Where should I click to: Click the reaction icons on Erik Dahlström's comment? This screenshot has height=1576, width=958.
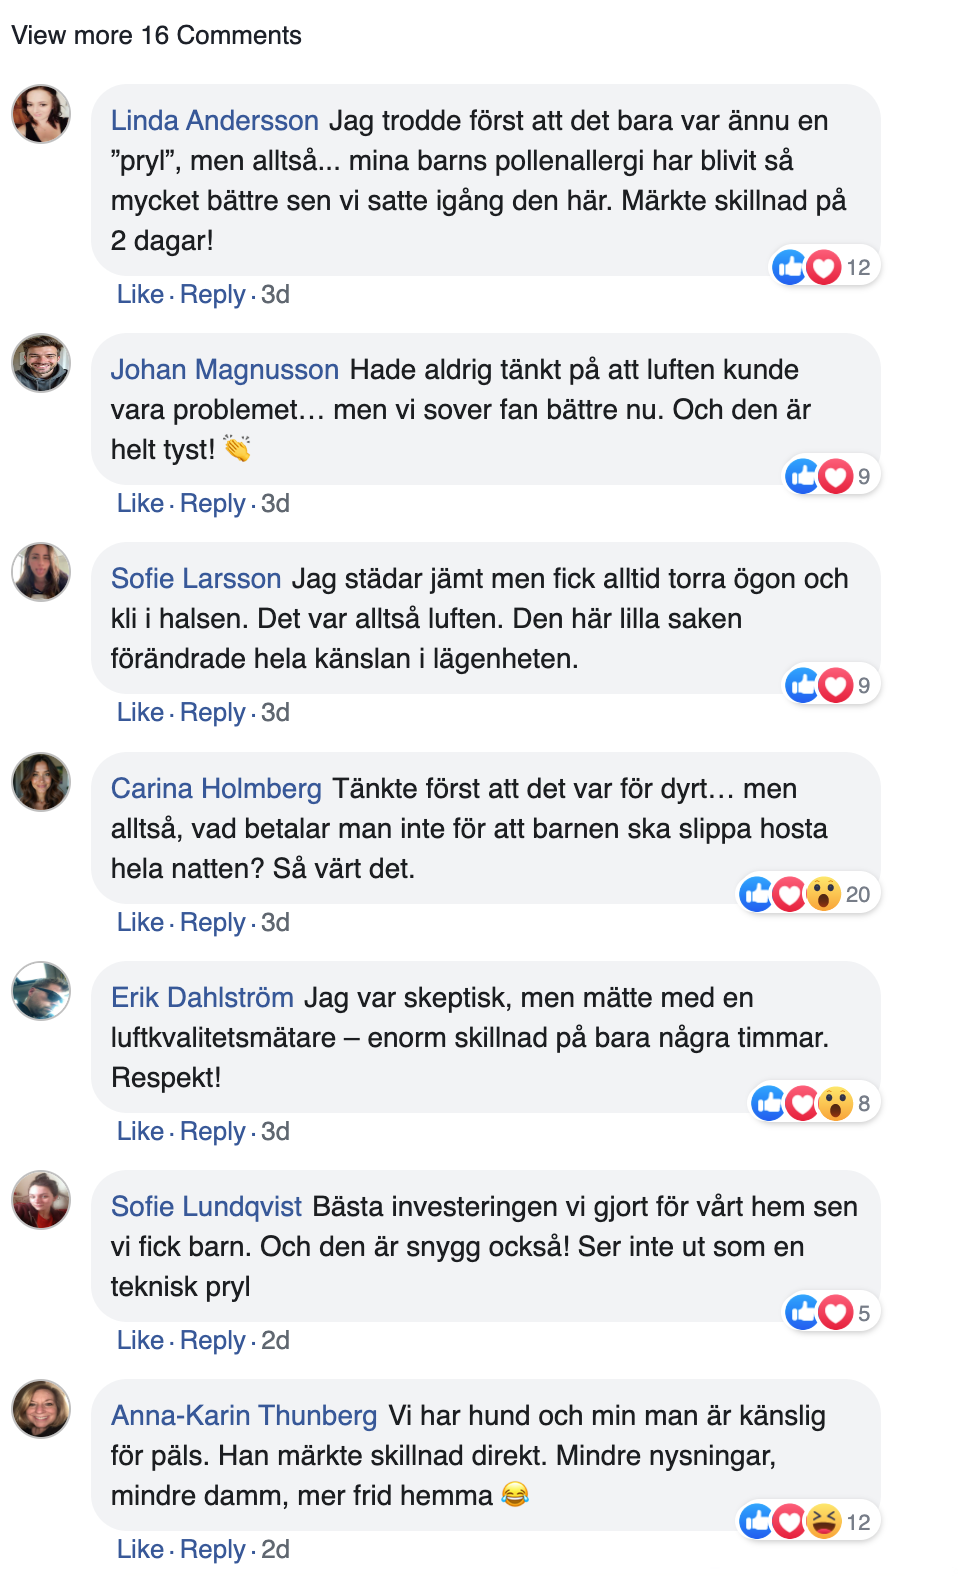tap(814, 1103)
